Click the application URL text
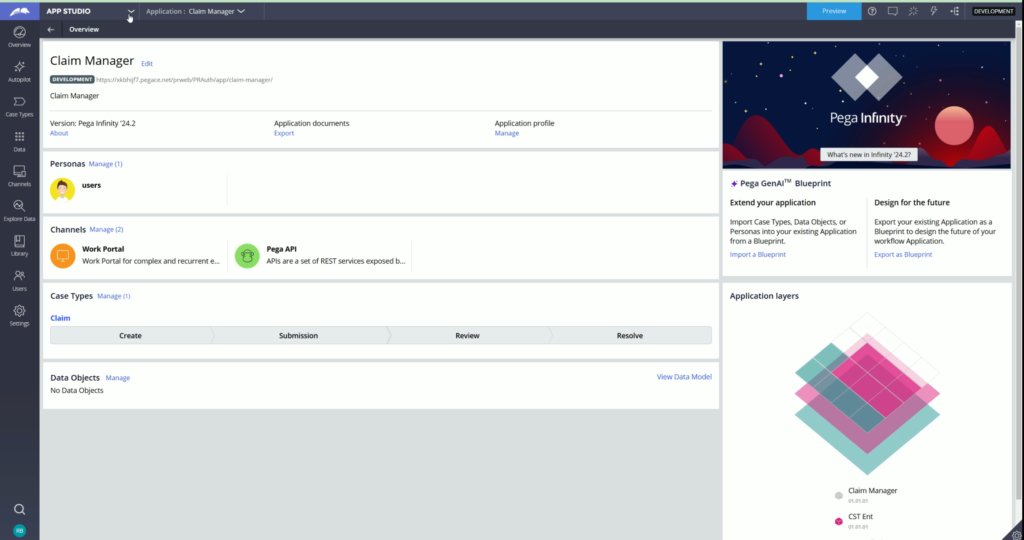This screenshot has height=540, width=1024. [184, 80]
